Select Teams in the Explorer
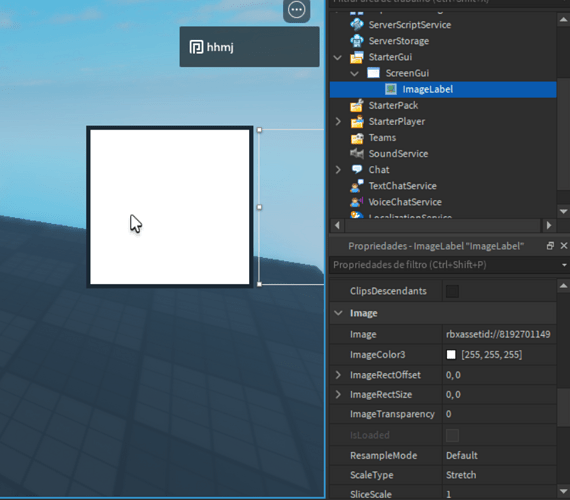 [382, 138]
